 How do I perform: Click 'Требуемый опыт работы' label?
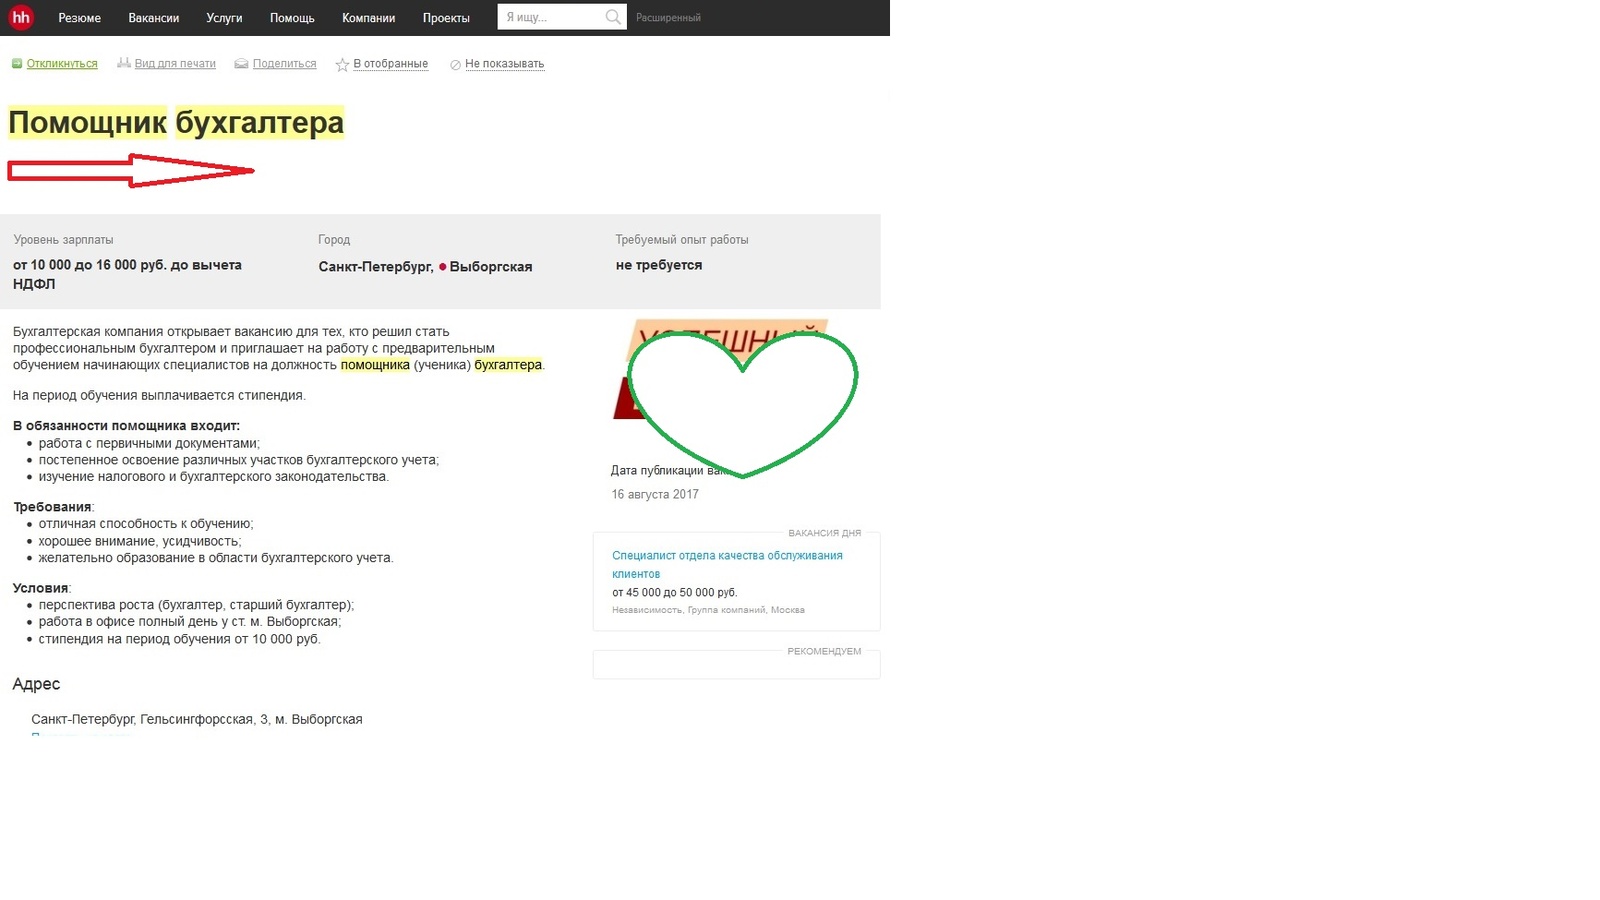pyautogui.click(x=682, y=240)
